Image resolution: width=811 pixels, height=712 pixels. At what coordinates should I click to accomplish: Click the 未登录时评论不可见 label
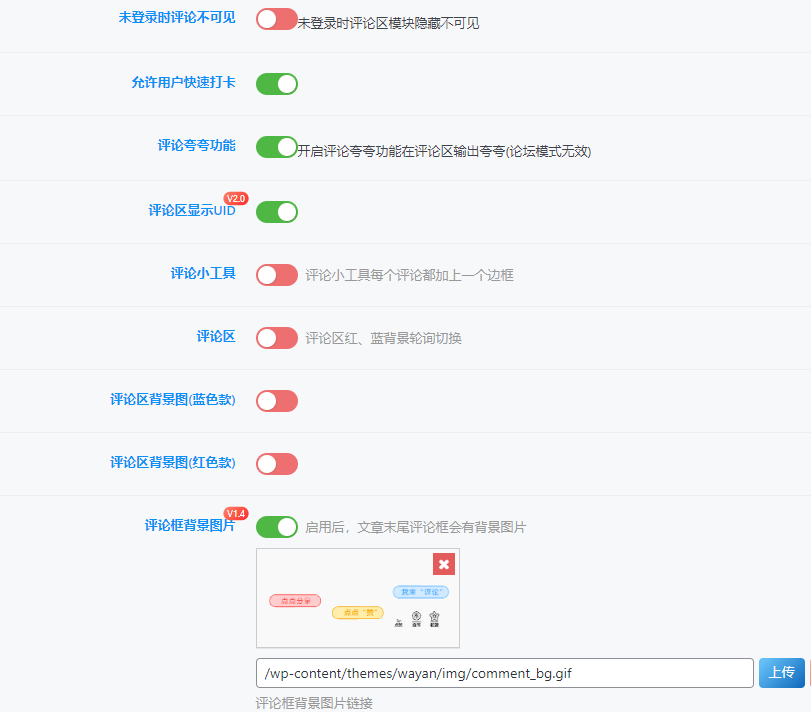pos(177,18)
